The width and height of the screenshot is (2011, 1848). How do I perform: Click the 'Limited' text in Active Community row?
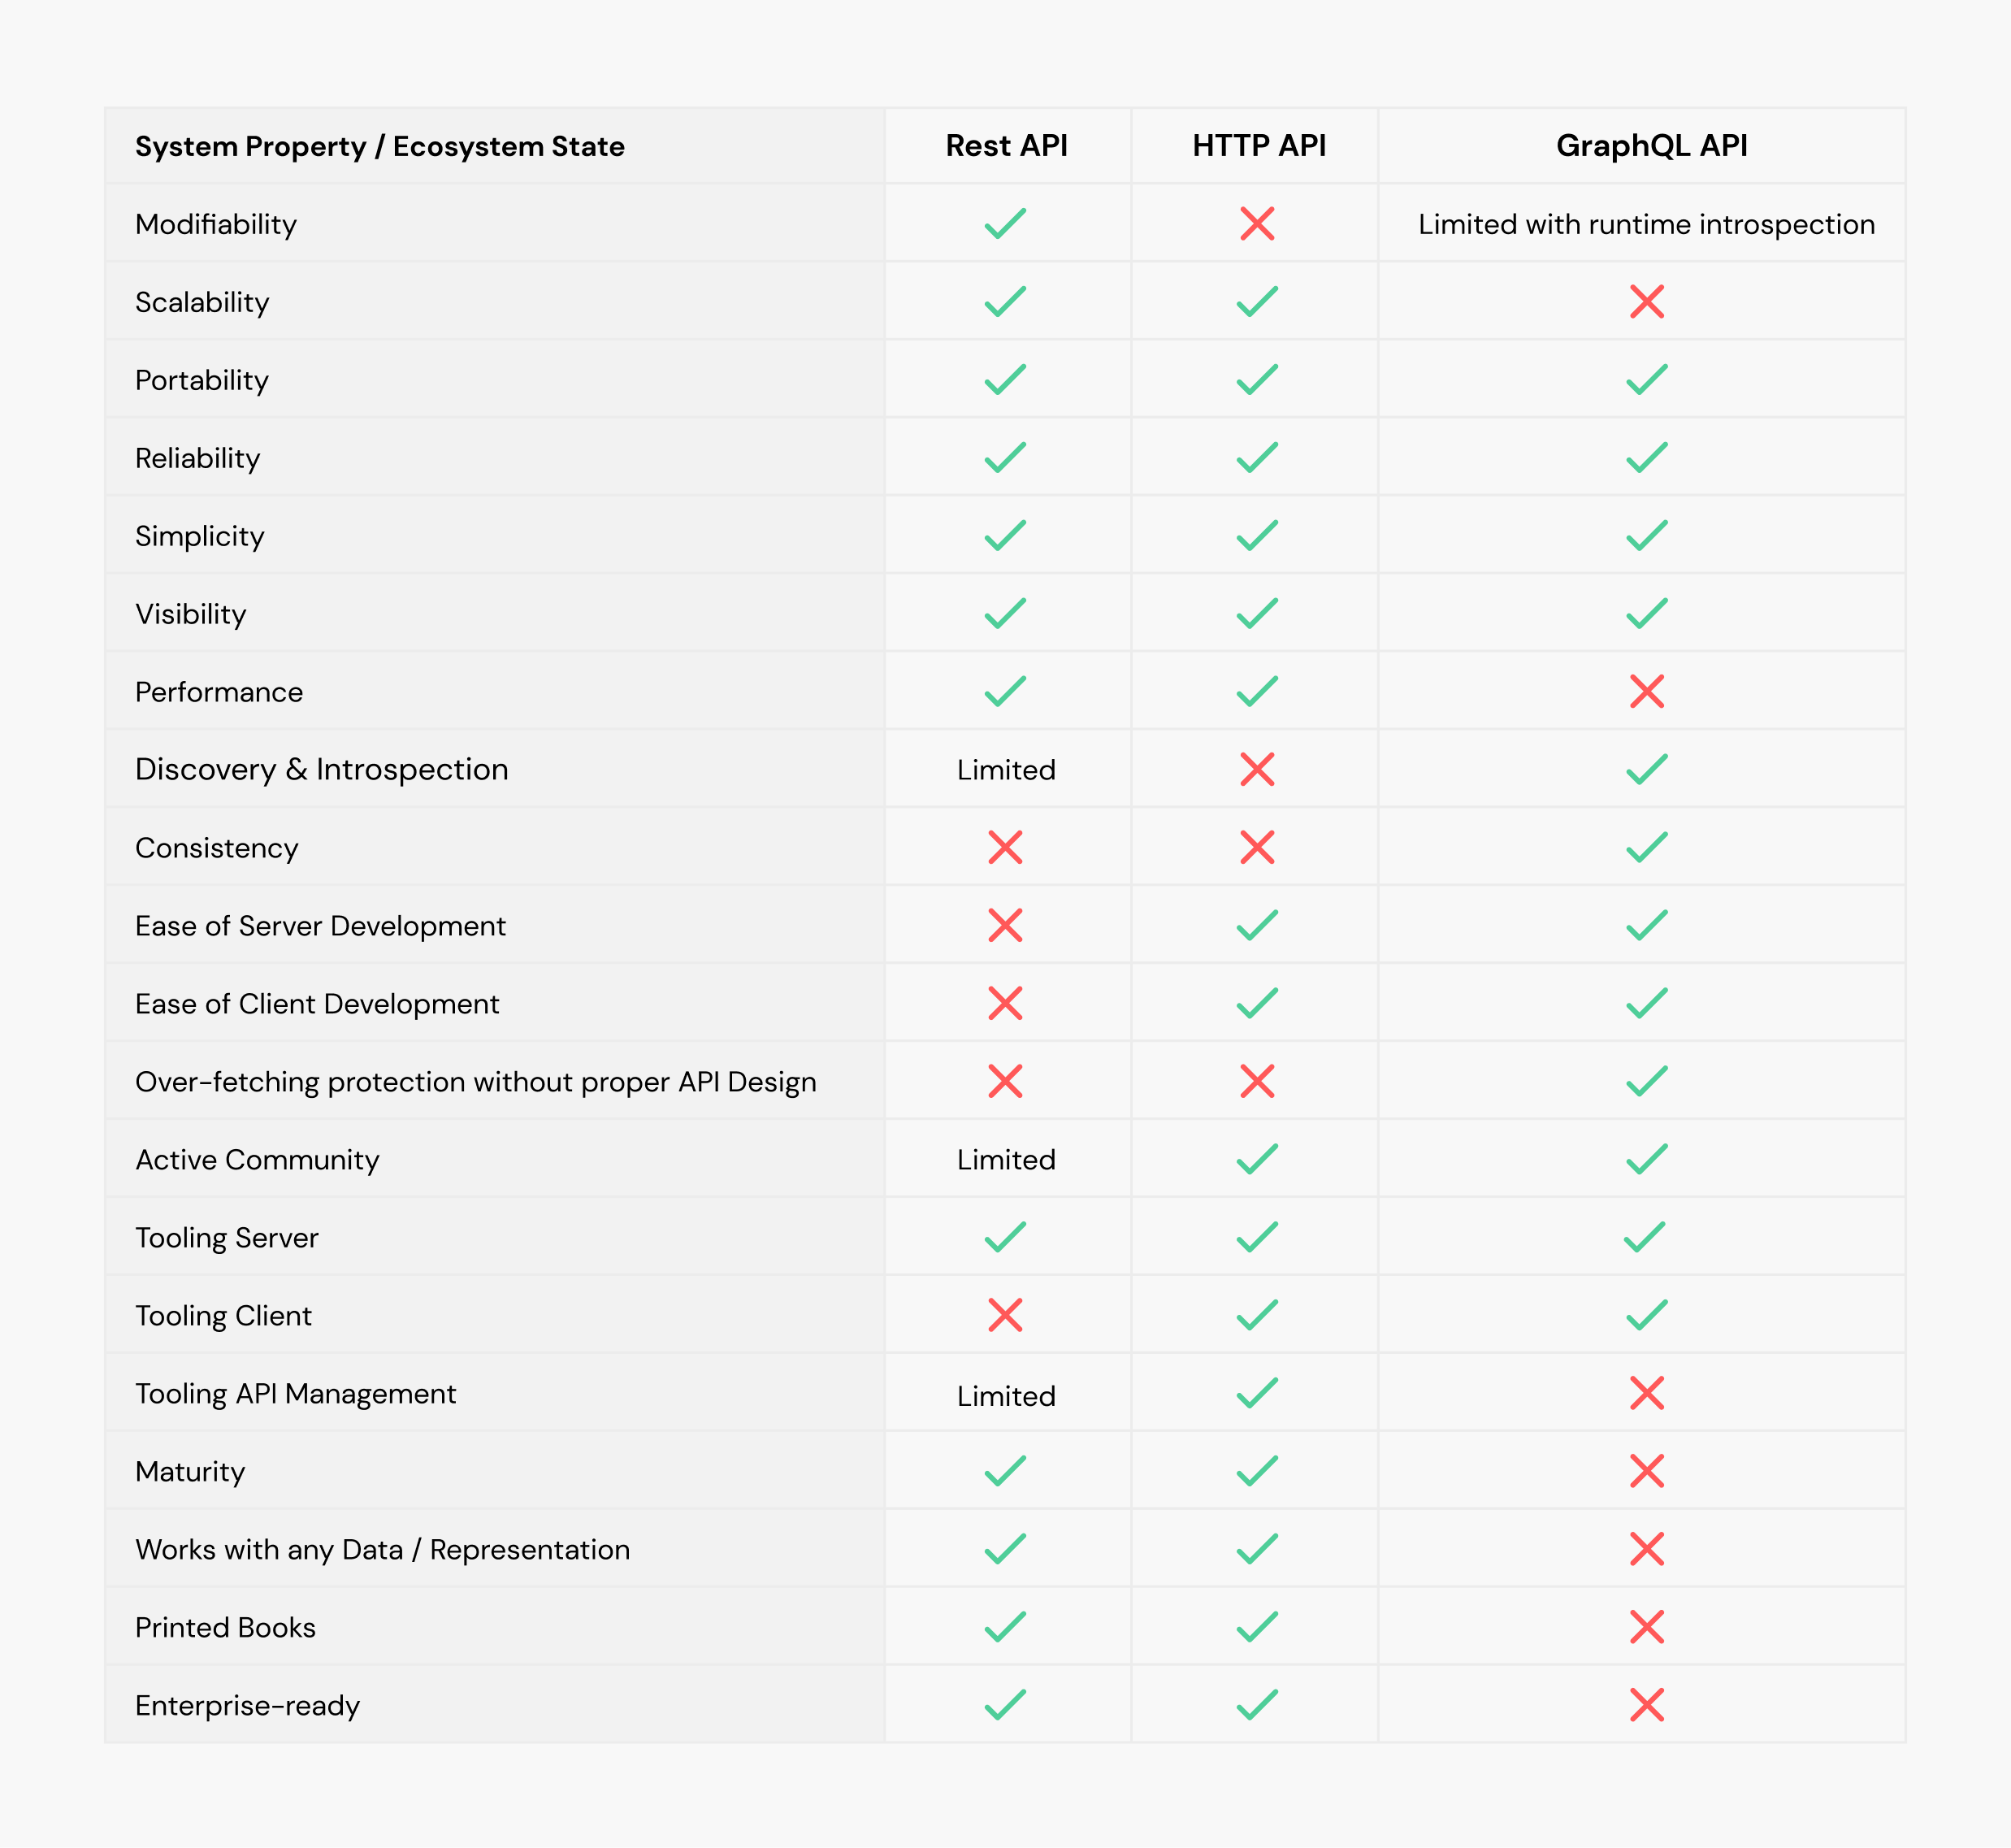tap(1006, 1160)
